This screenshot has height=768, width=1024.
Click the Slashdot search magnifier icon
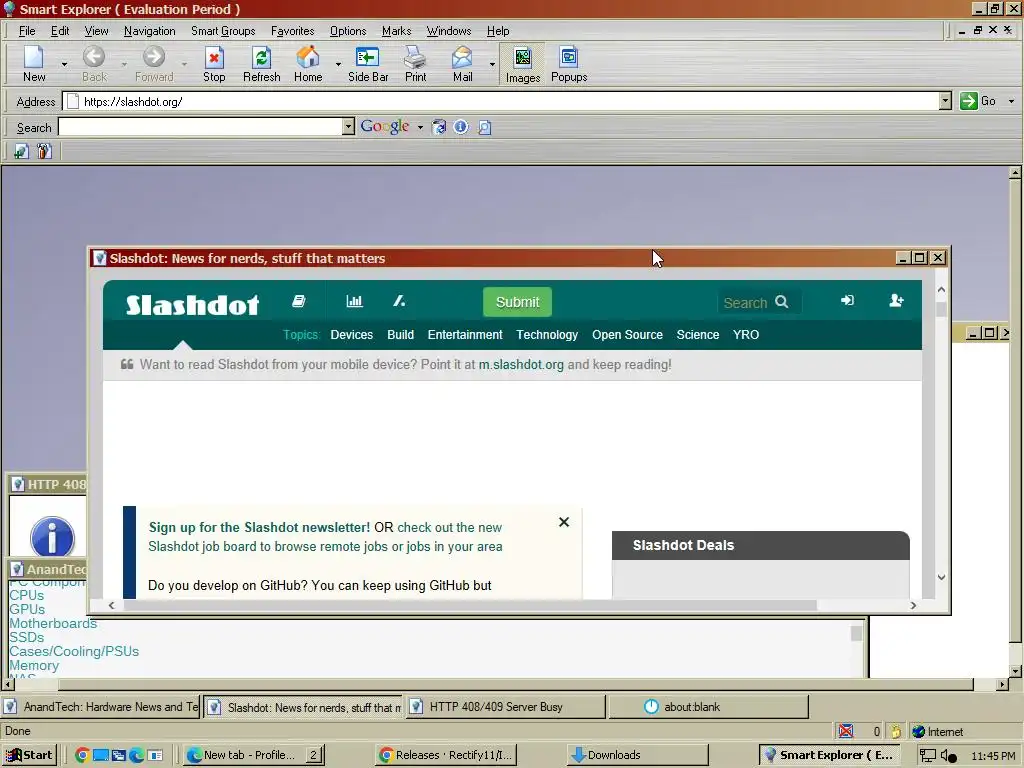782,302
